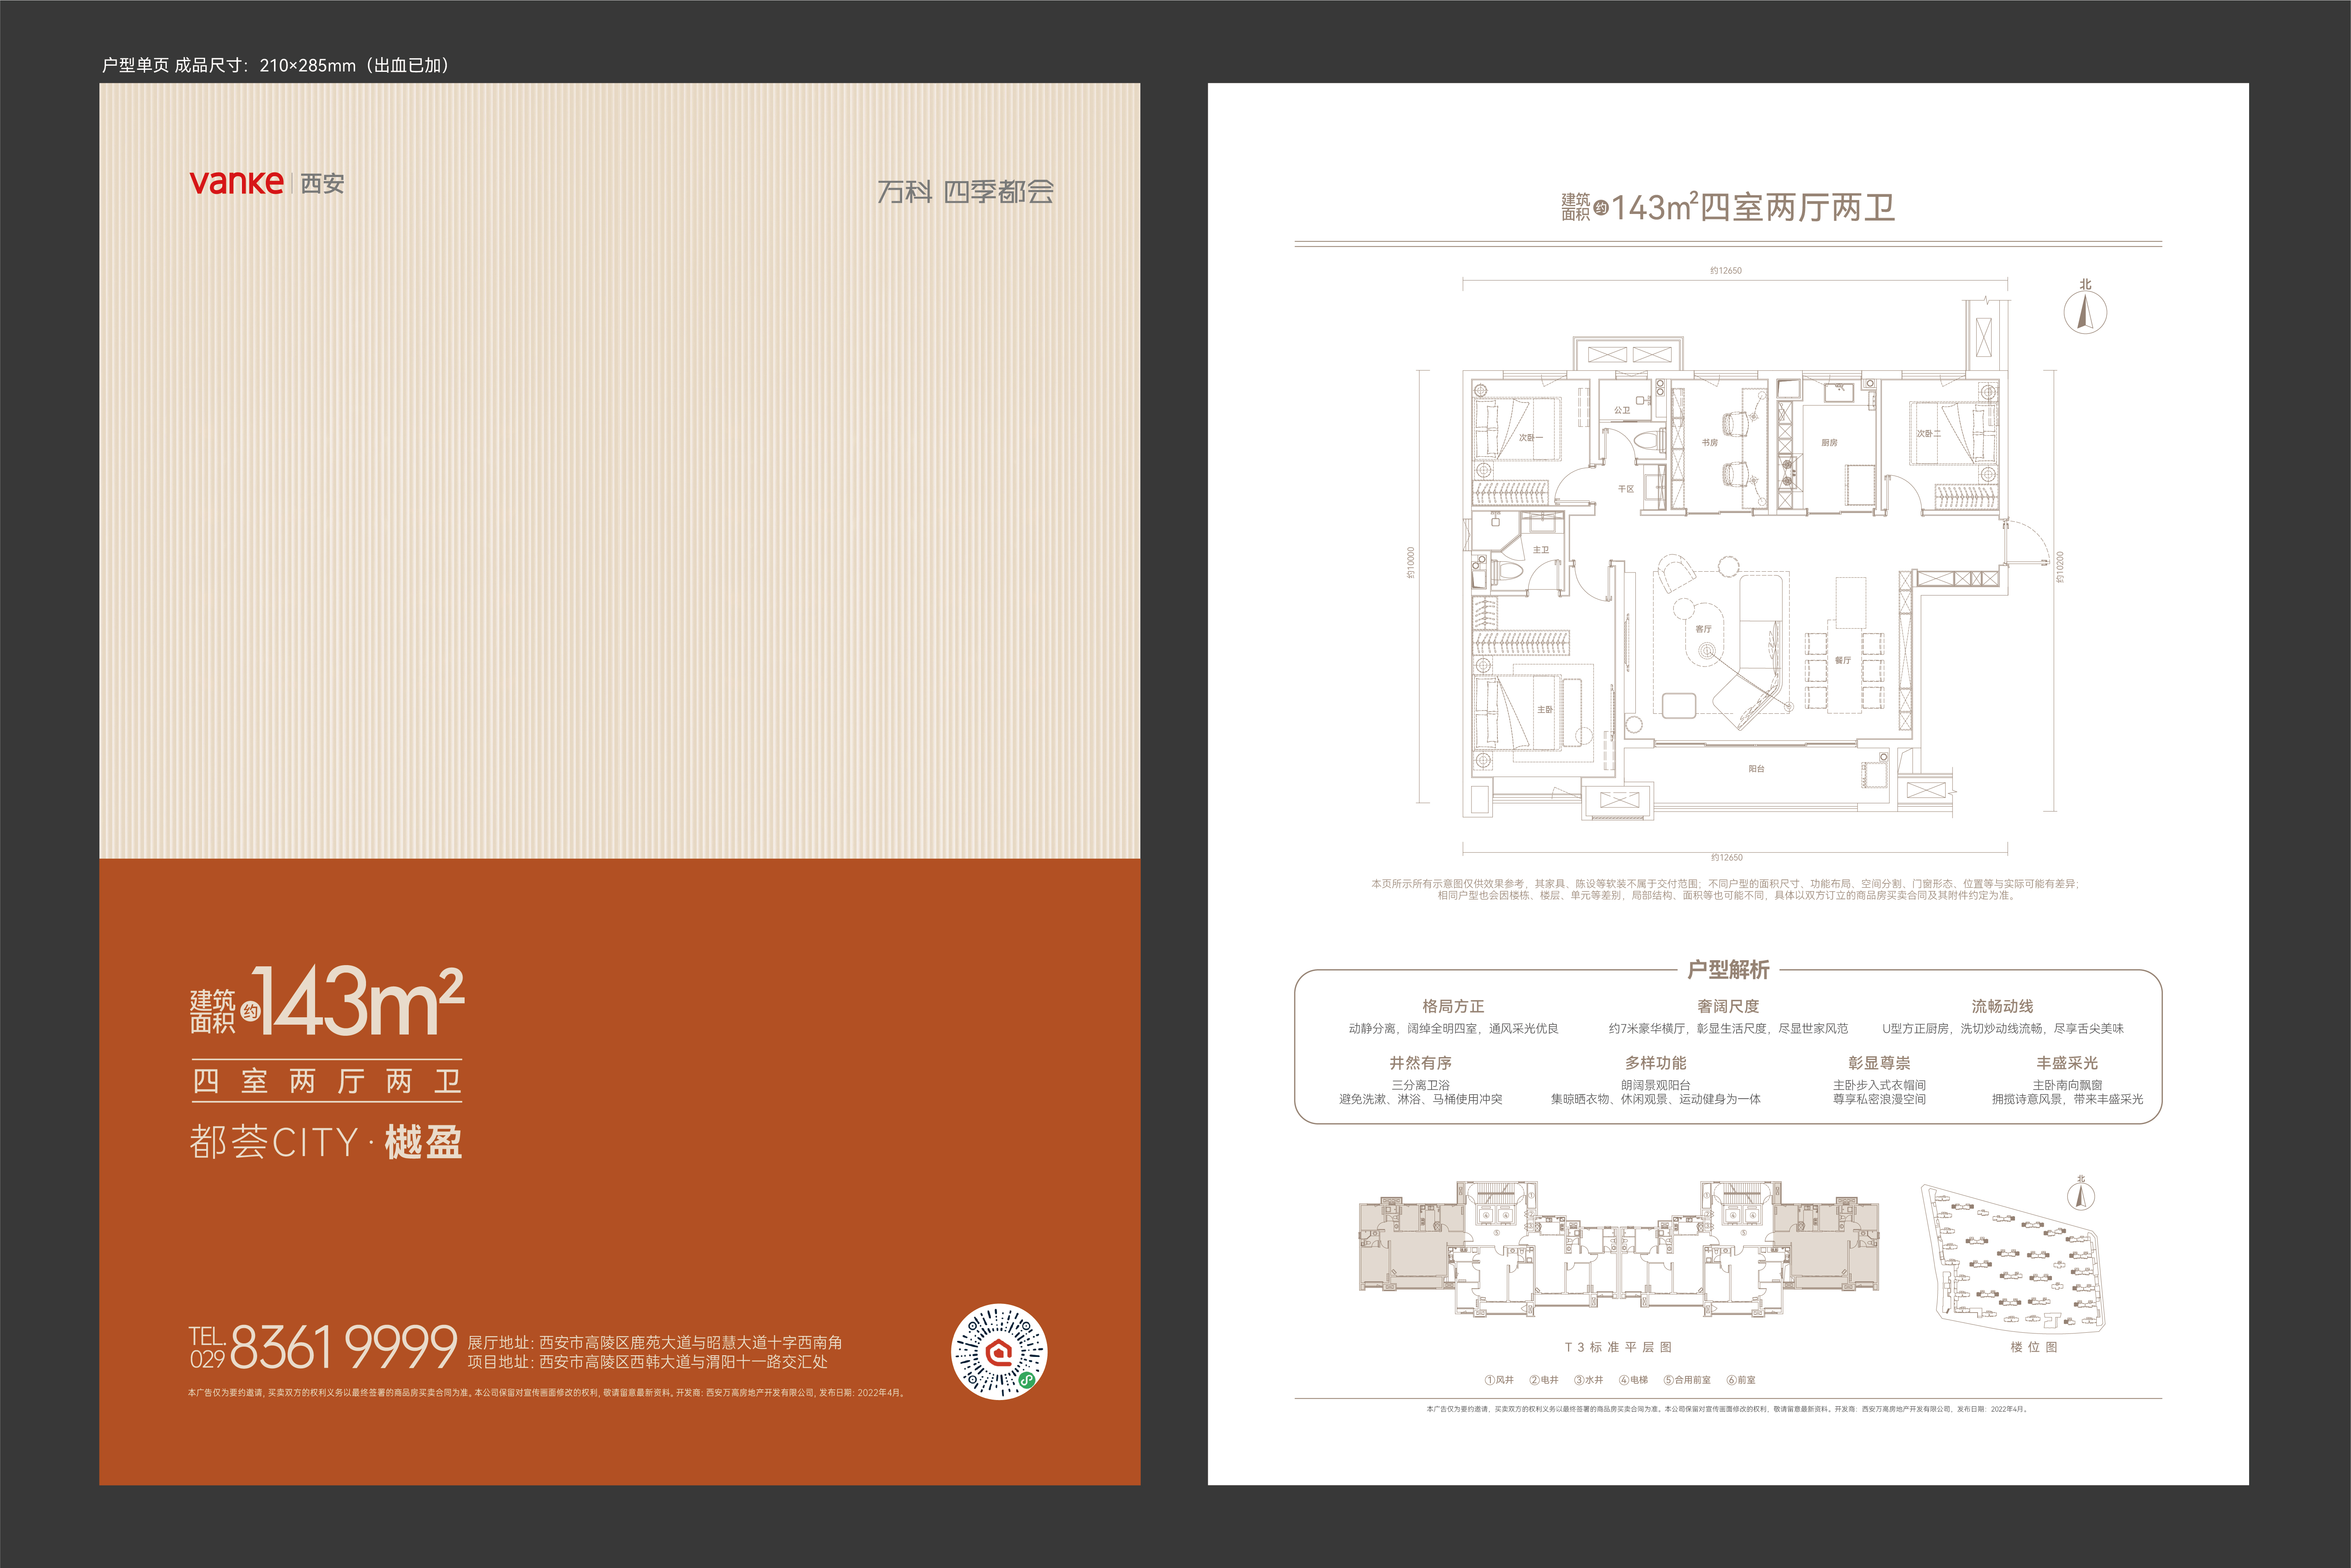This screenshot has height=1568, width=2351.
Task: Click the '⑥前室' legend entry
Action: pos(1741,1380)
